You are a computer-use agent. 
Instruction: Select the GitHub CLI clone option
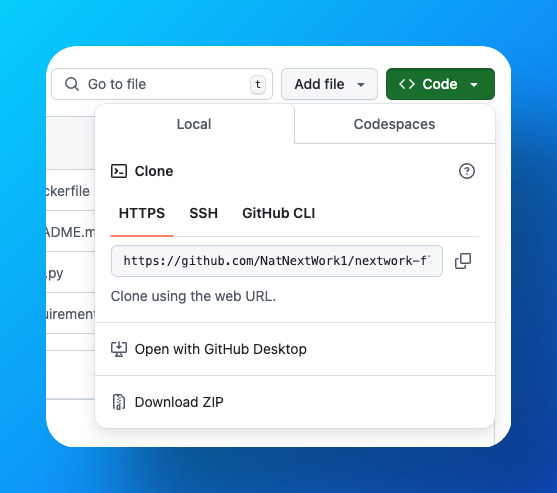[x=278, y=213]
